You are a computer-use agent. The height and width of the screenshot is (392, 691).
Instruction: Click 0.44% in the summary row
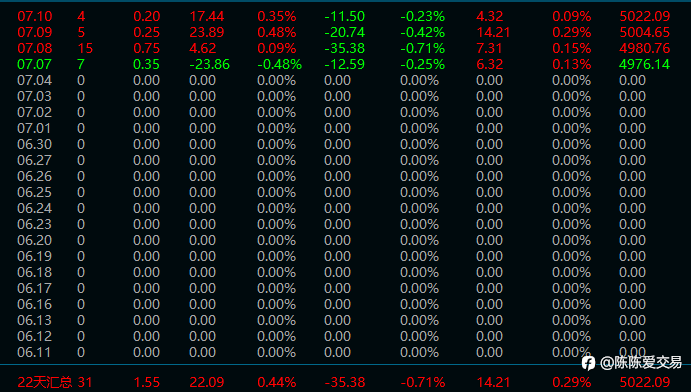(277, 382)
